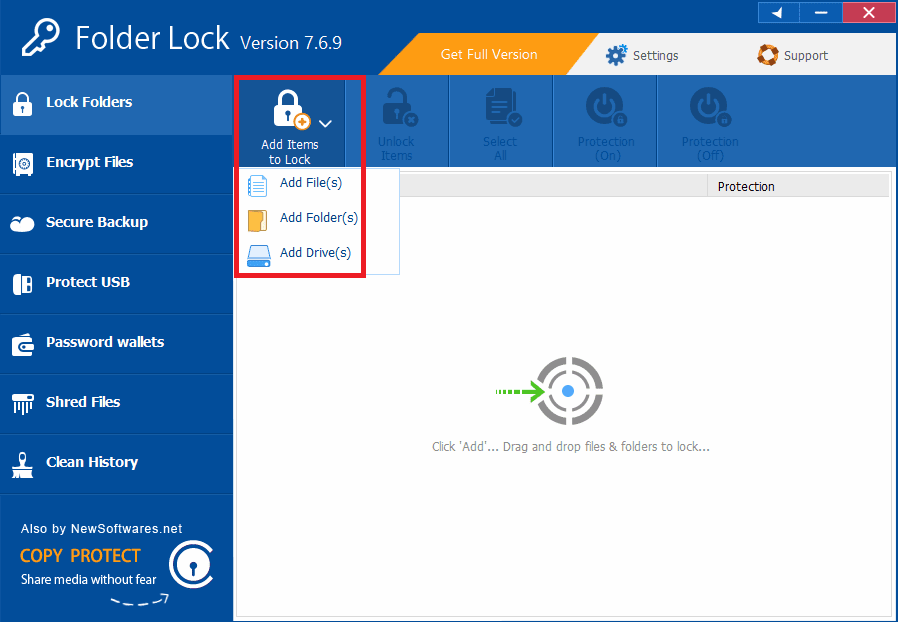The height and width of the screenshot is (622, 898).
Task: Choose Add Drive(s) from menu
Action: pos(315,253)
